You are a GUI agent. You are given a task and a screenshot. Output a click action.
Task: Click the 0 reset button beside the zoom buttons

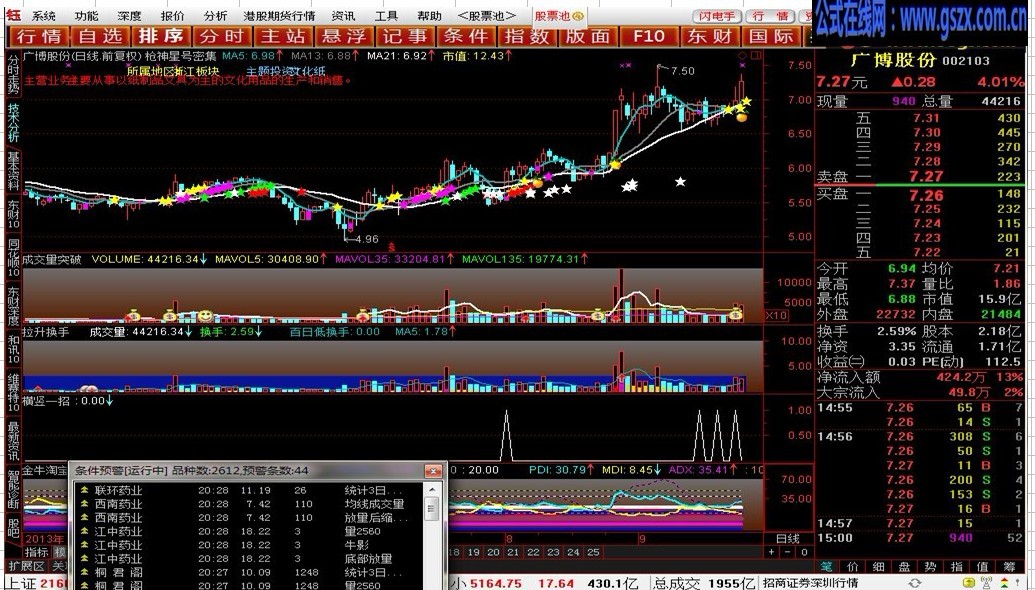803,552
